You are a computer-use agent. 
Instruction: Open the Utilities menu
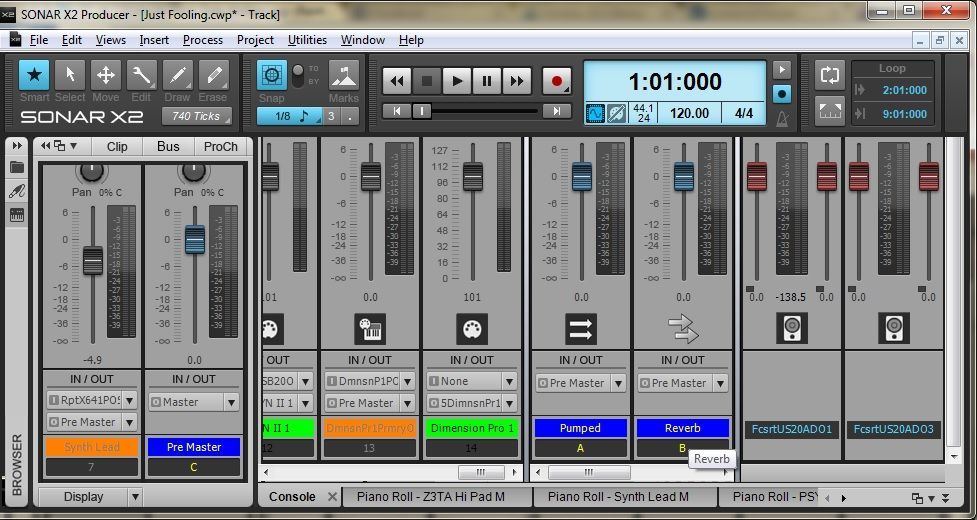coord(307,40)
